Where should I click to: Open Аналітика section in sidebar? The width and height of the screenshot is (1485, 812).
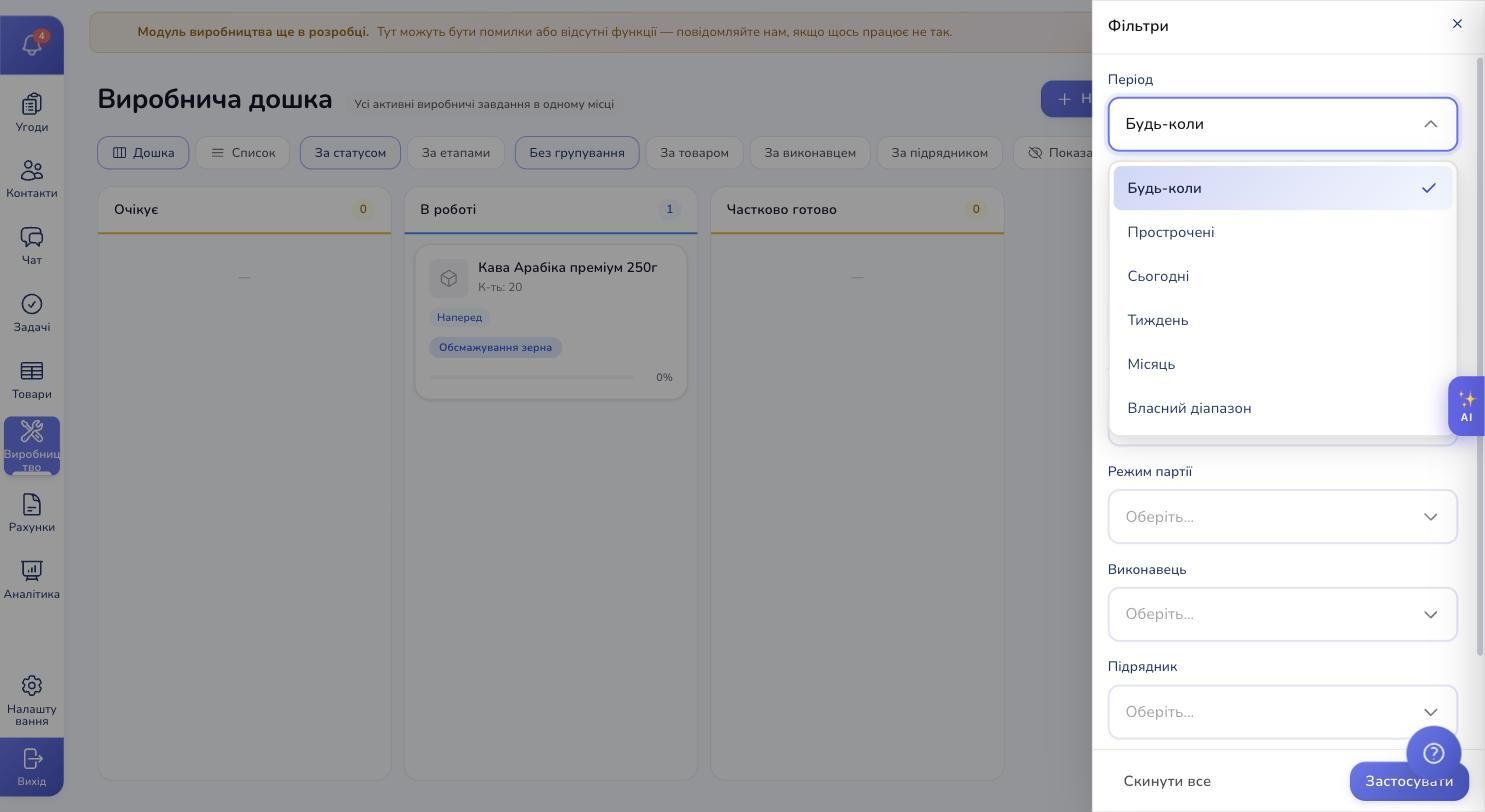coord(32,580)
